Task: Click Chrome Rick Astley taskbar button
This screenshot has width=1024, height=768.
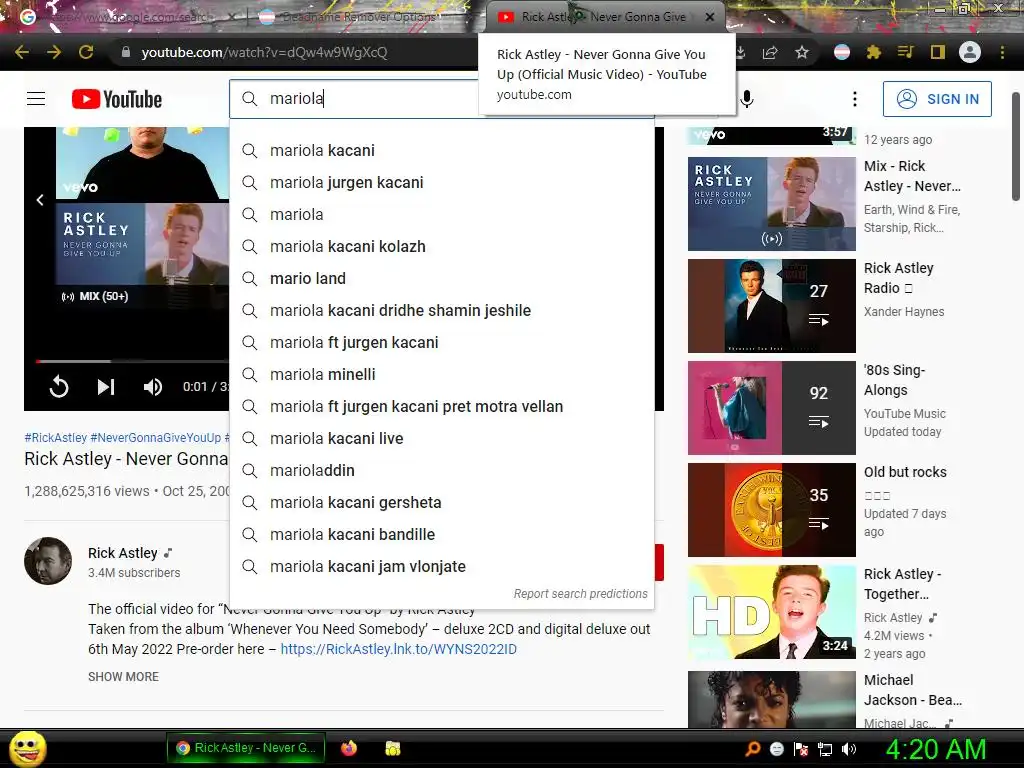Action: [x=246, y=748]
